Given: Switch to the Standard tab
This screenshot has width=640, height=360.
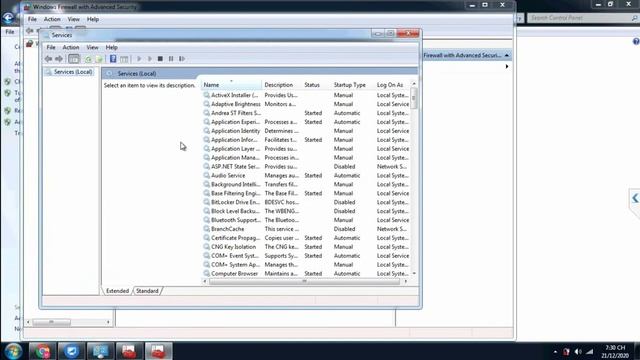Looking at the screenshot, I should point(147,291).
